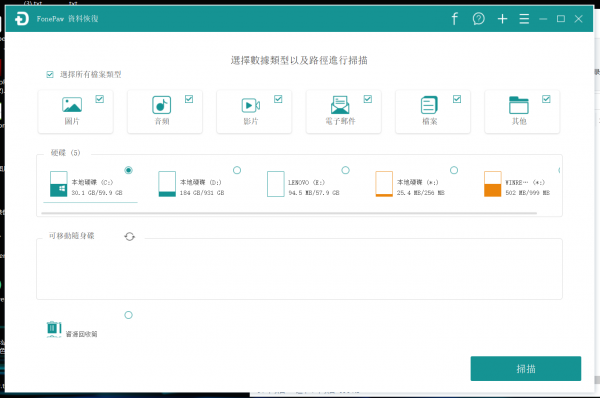This screenshot has height=398, width=600.
Task: Select the local disk D: radio button
Action: pyautogui.click(x=237, y=170)
